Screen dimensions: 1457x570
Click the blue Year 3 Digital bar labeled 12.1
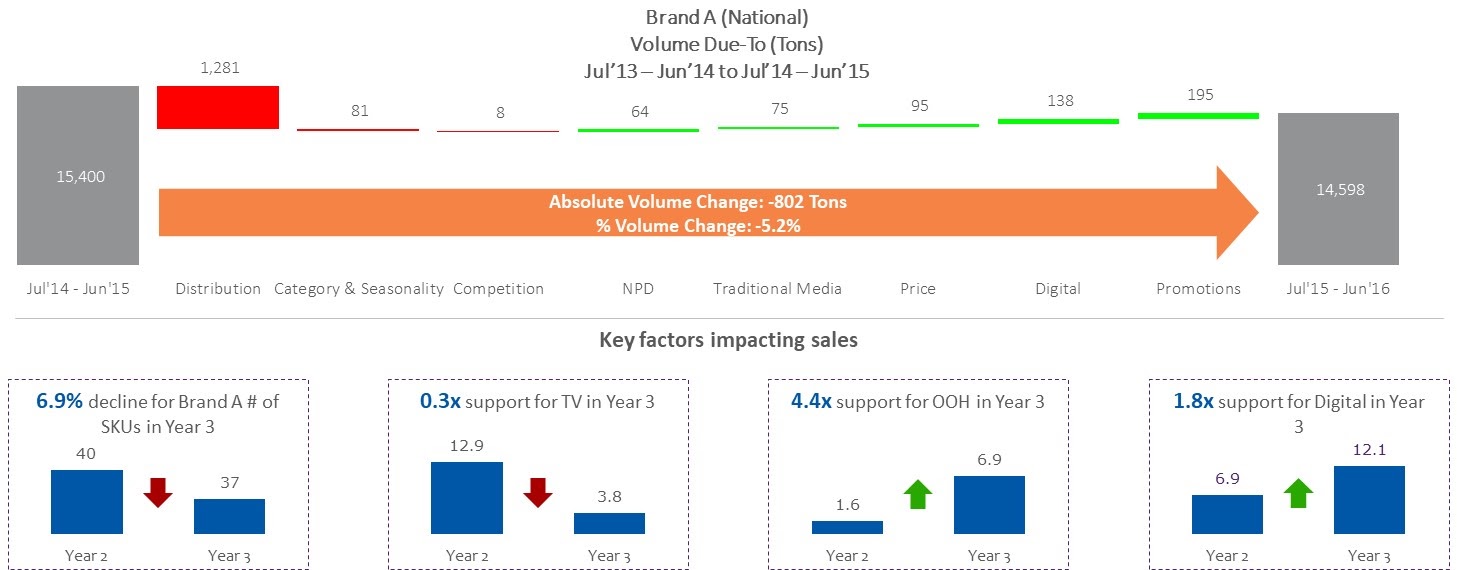coord(1369,500)
